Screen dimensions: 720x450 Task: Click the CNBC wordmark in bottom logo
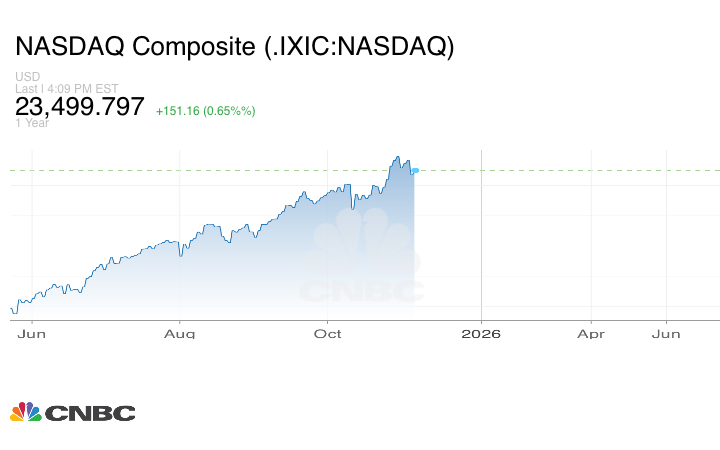89,413
